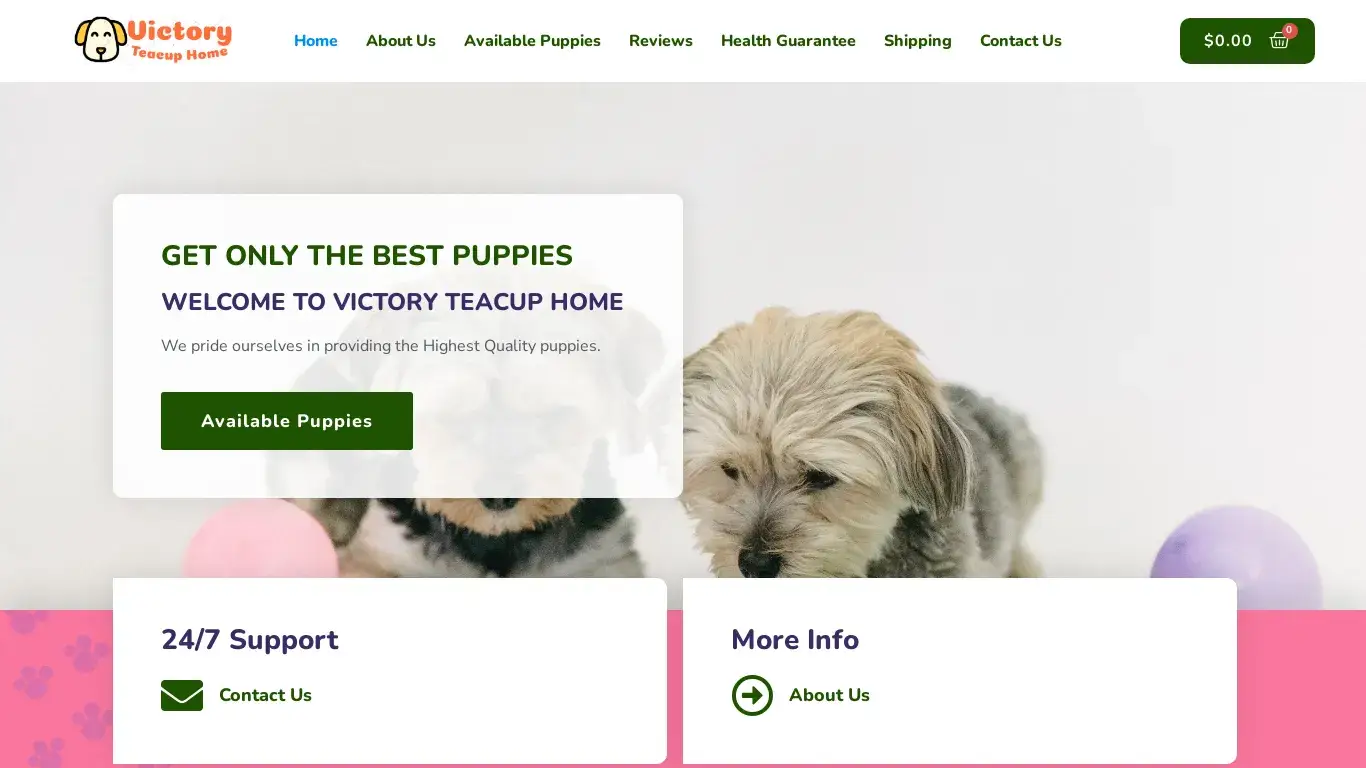Click the circled arrow icon under More Info
Screen dimensions: 1366x768
tap(752, 695)
